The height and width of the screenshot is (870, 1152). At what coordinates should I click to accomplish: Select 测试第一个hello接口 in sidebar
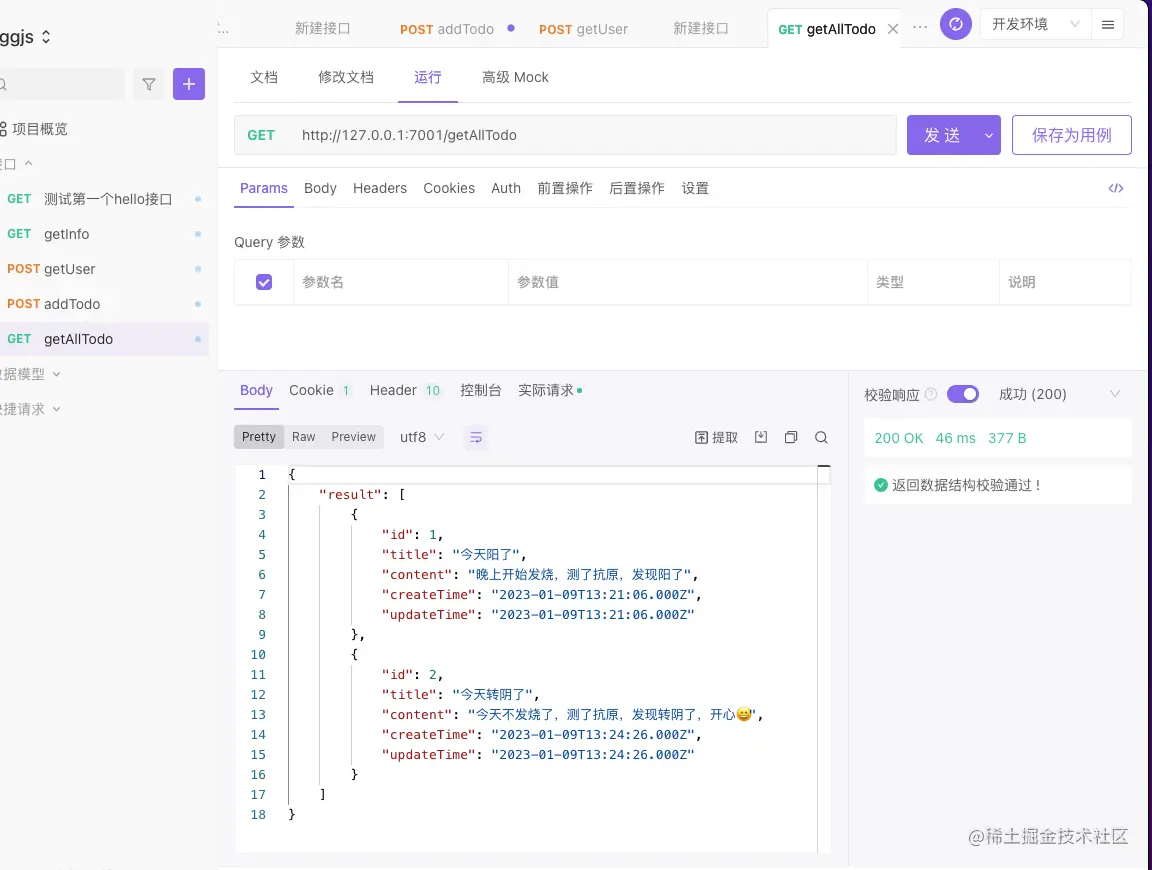pos(103,199)
